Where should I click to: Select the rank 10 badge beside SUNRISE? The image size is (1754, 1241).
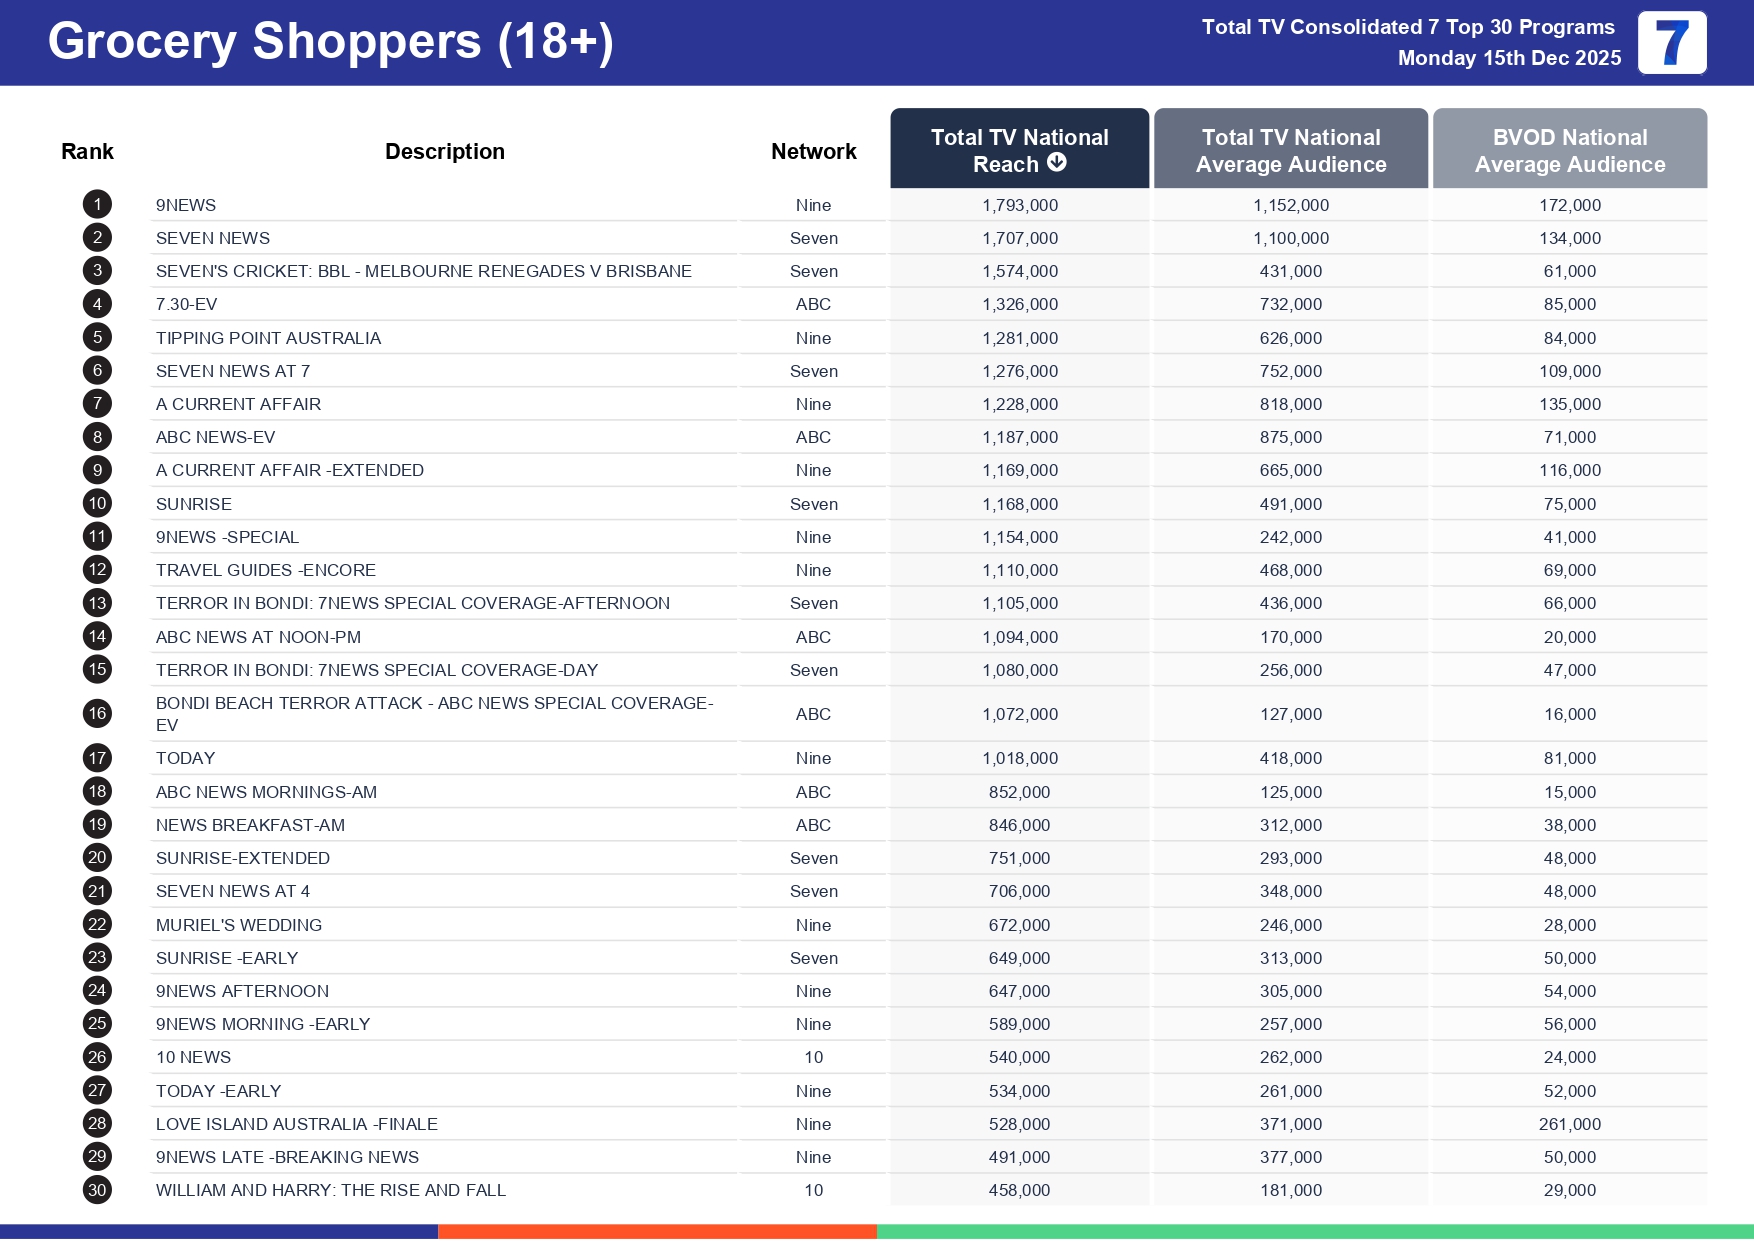point(97,504)
